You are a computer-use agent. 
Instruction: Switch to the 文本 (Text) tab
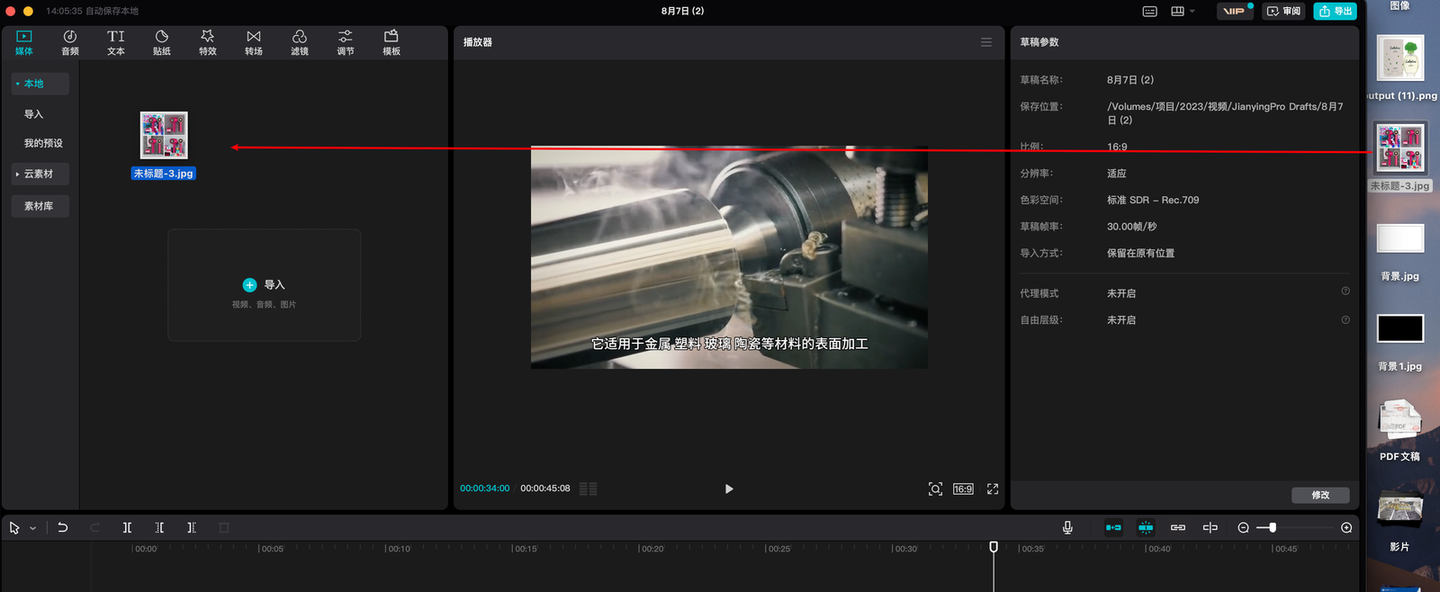116,42
